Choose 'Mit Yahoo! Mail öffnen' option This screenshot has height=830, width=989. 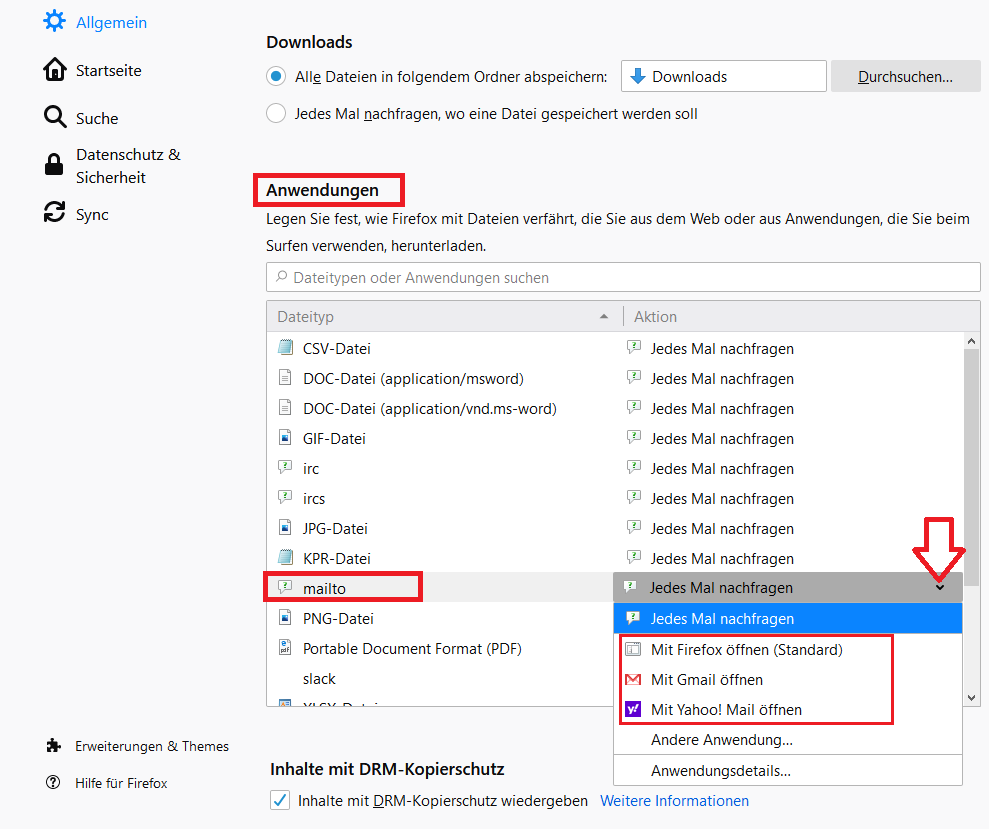click(x=726, y=710)
